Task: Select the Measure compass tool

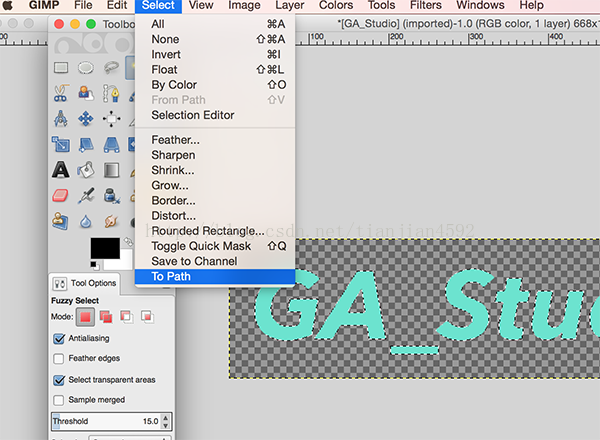Action: click(x=61, y=119)
